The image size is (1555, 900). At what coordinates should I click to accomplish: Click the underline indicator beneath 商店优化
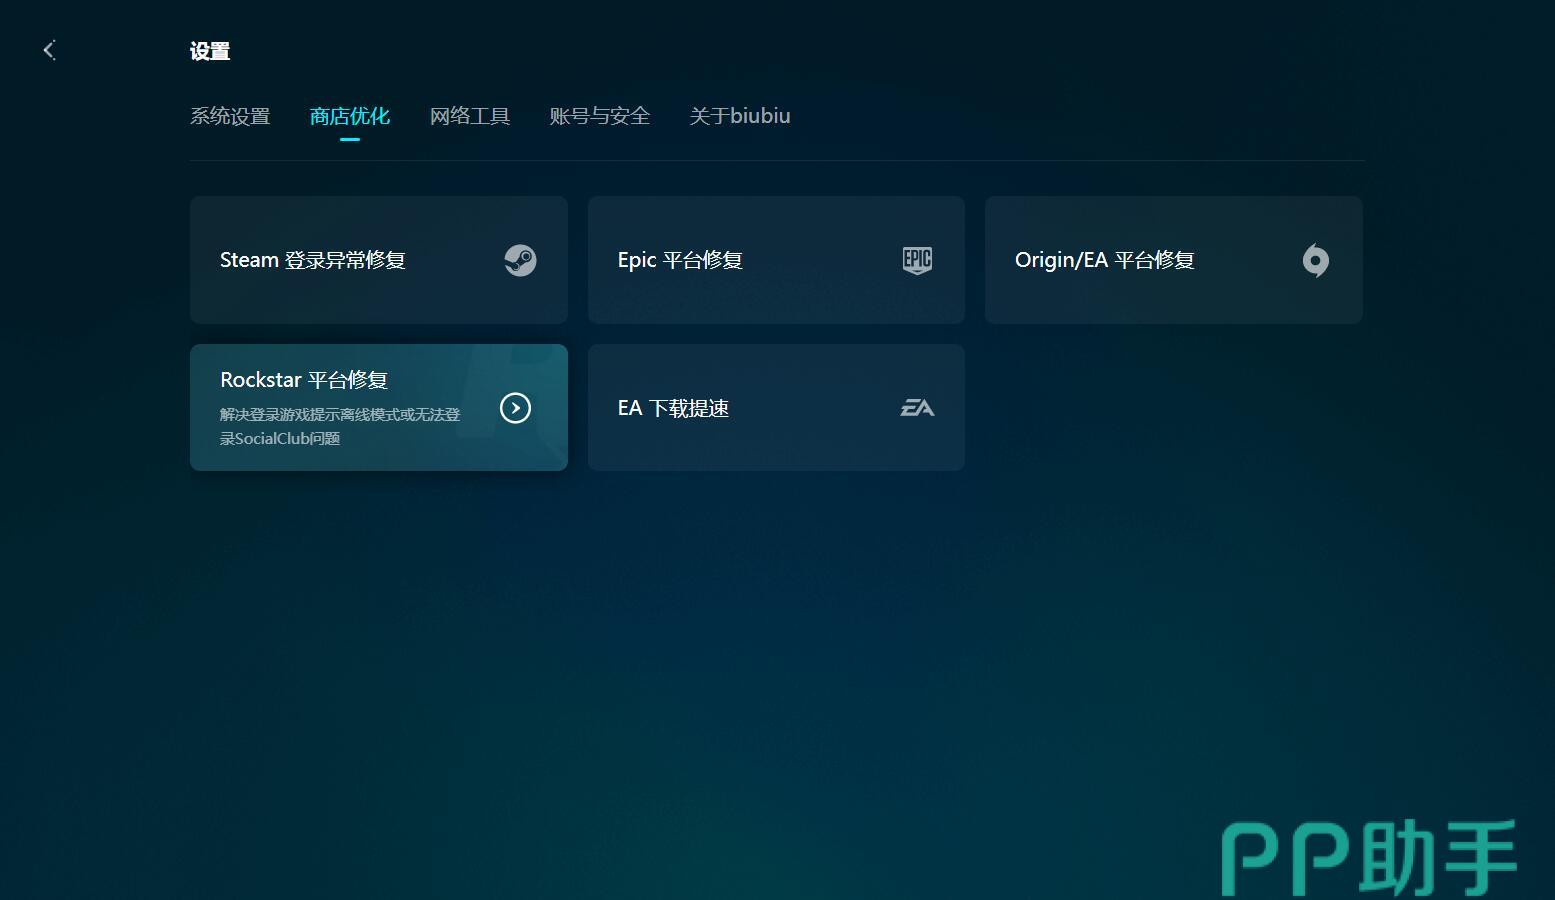[x=349, y=140]
